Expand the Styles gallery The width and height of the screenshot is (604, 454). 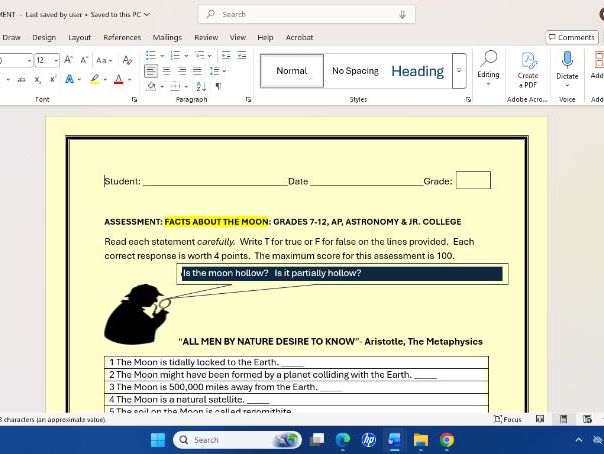pos(459,71)
